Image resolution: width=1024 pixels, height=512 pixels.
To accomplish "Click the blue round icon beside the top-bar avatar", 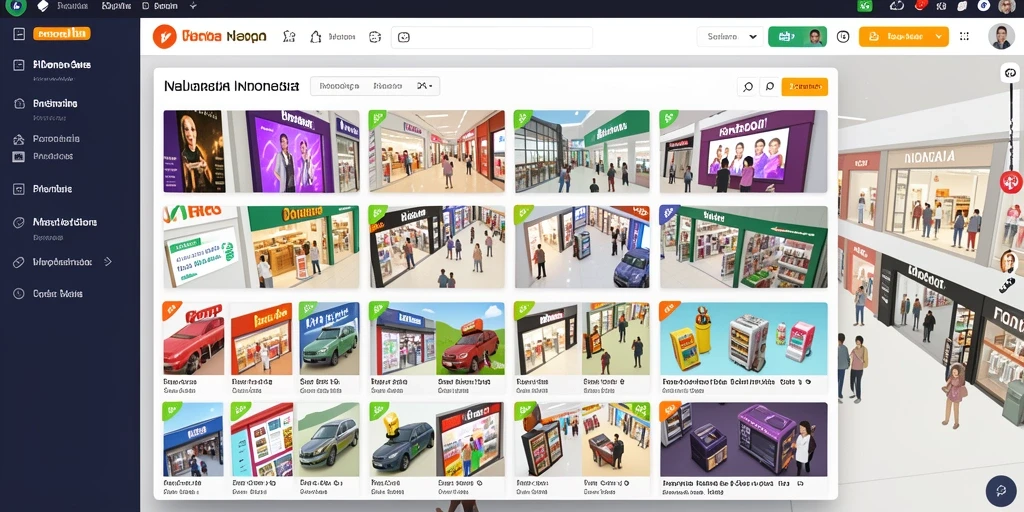I will pos(984,6).
